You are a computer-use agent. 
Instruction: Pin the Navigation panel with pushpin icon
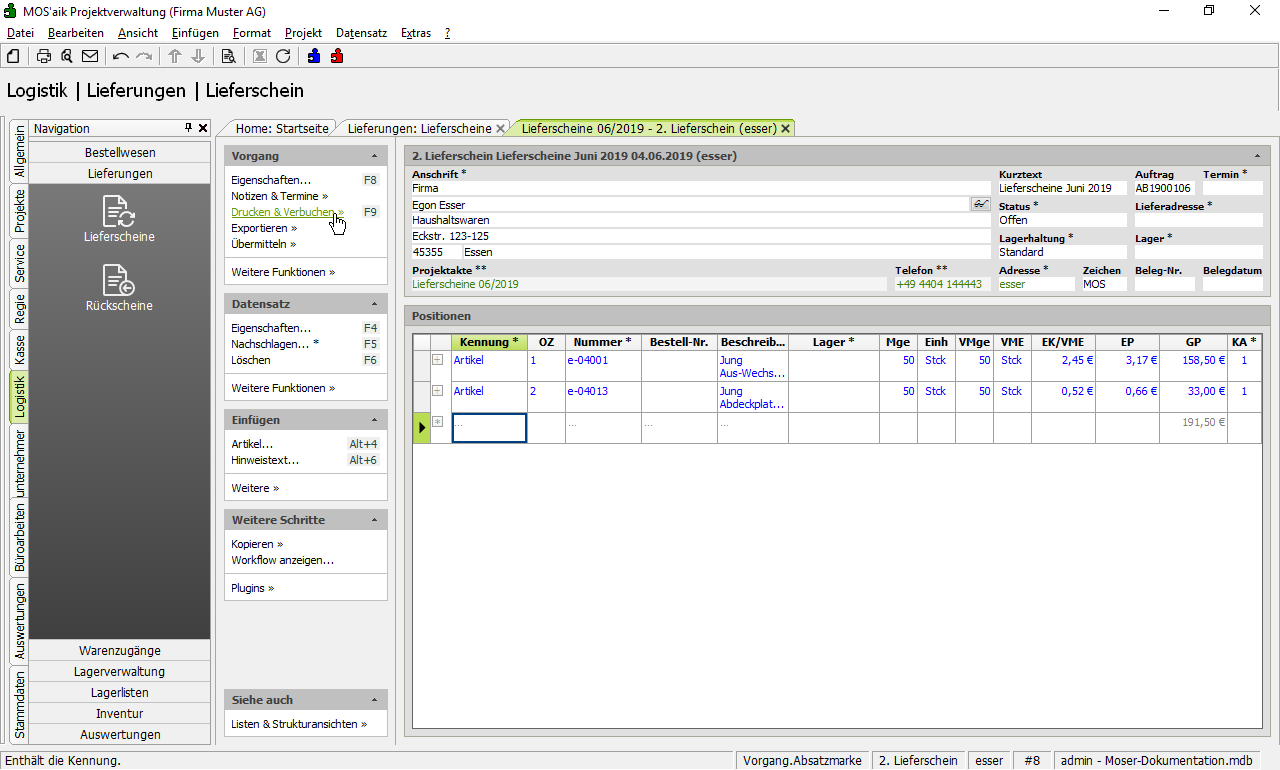pos(188,128)
